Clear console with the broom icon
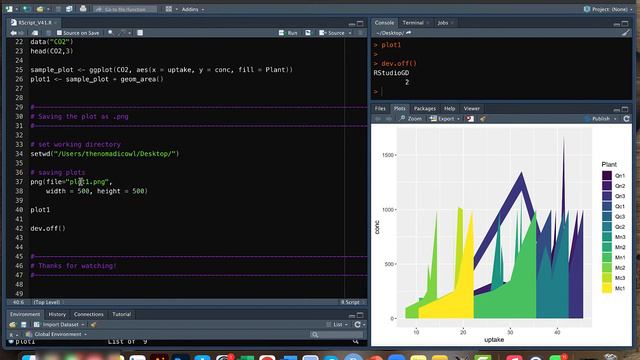This screenshot has height=360, width=640. [625, 33]
